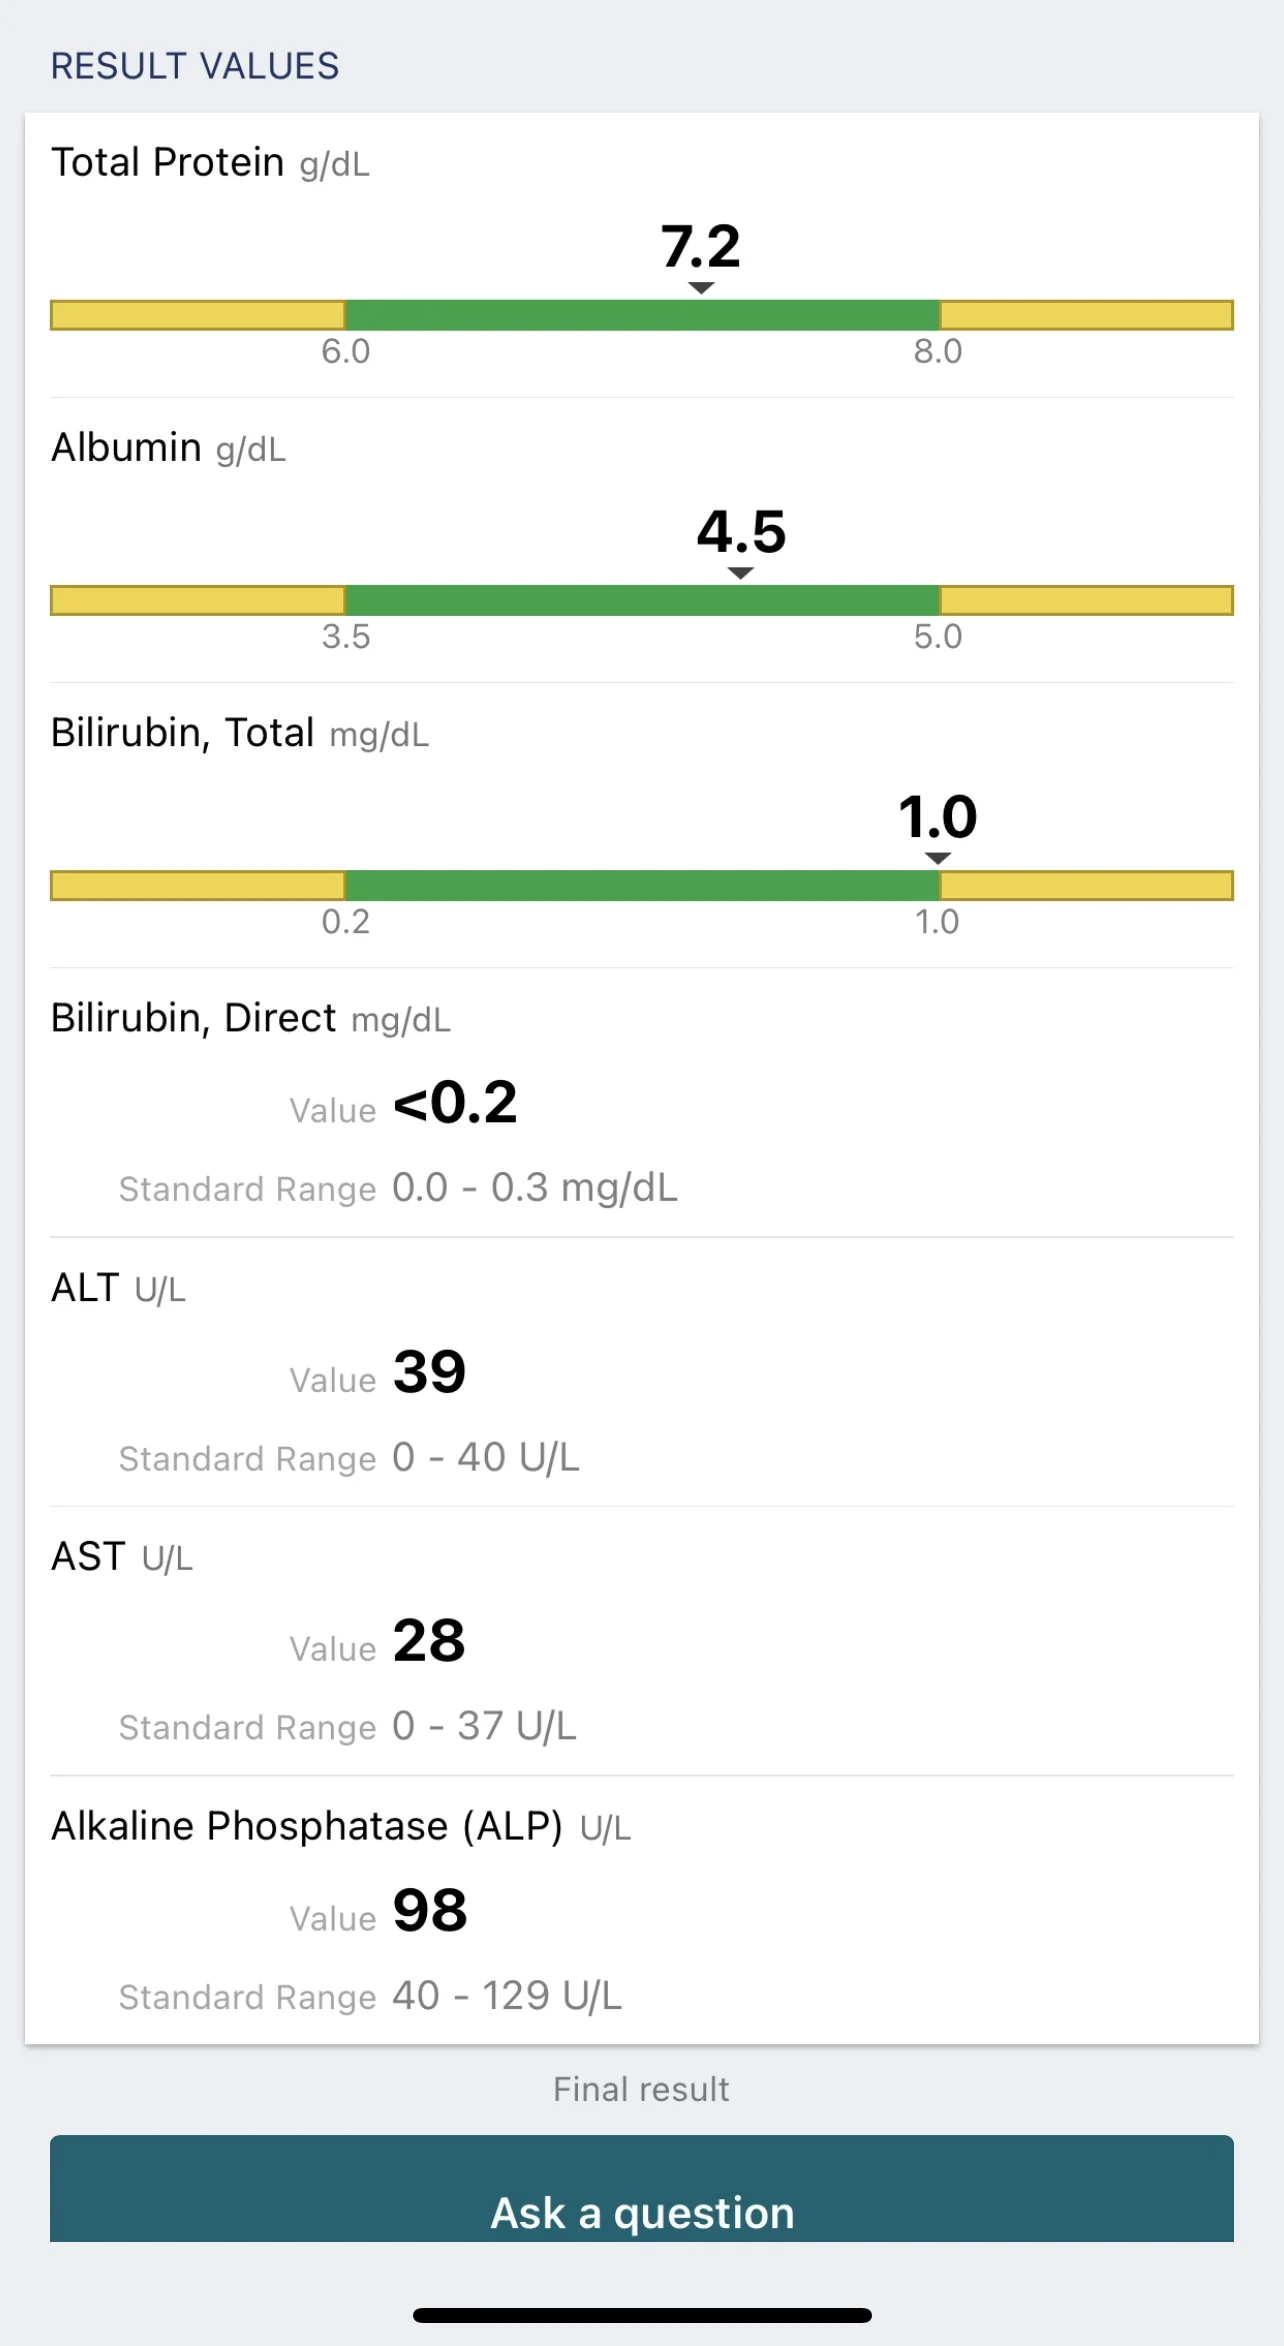Tap the Bilirubin, Direct value <0.2
Image resolution: width=1284 pixels, height=2346 pixels.
455,1103
